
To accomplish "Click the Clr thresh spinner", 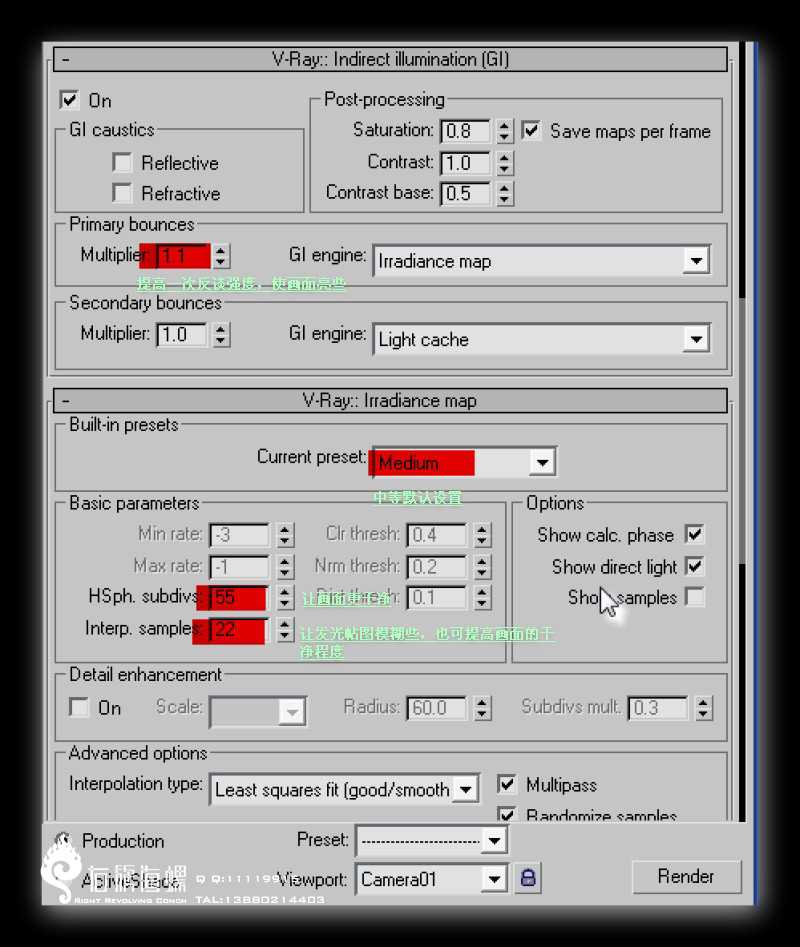I will (x=482, y=535).
